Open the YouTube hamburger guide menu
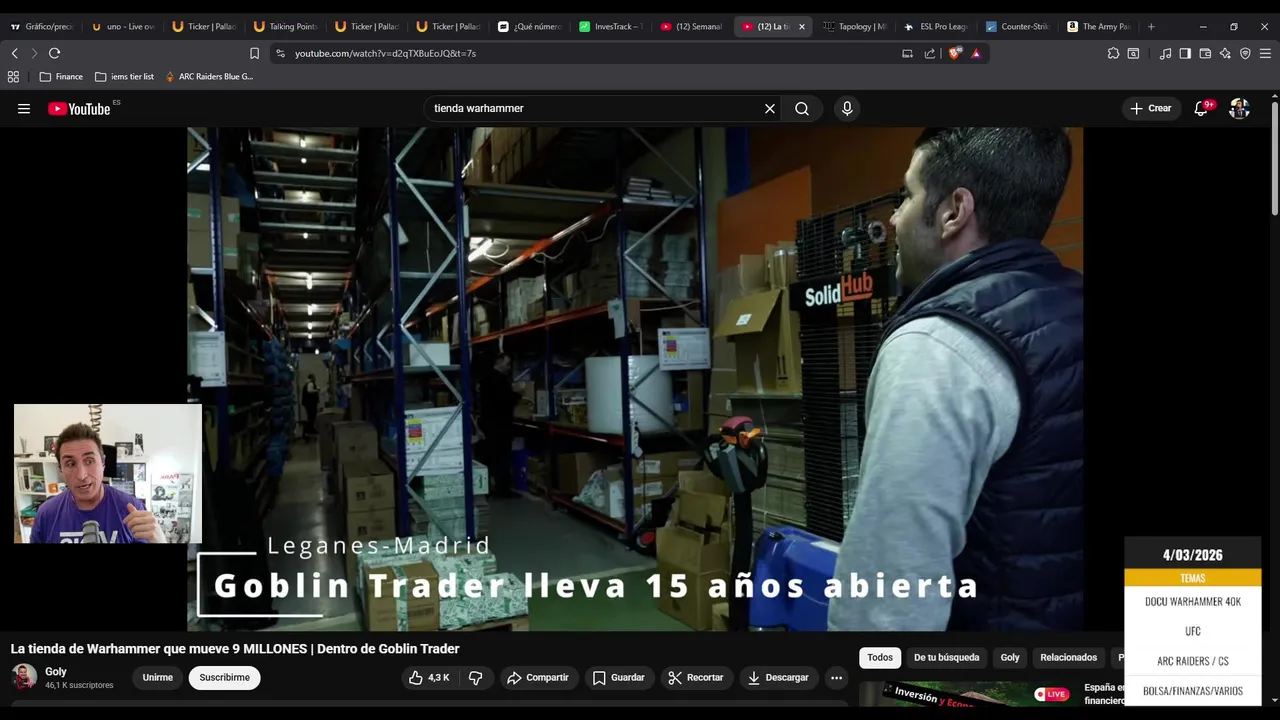This screenshot has height=720, width=1280. (24, 109)
